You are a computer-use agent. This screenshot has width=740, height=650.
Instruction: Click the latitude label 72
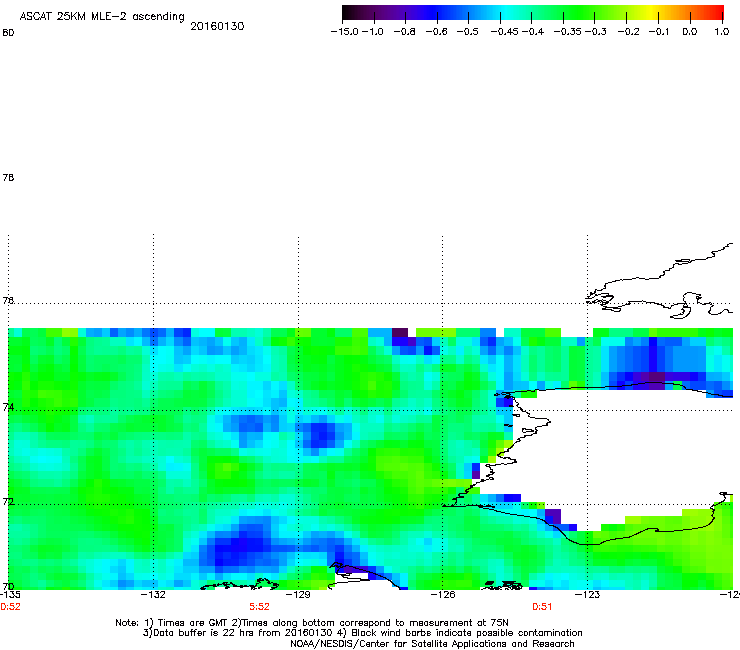click(8, 501)
